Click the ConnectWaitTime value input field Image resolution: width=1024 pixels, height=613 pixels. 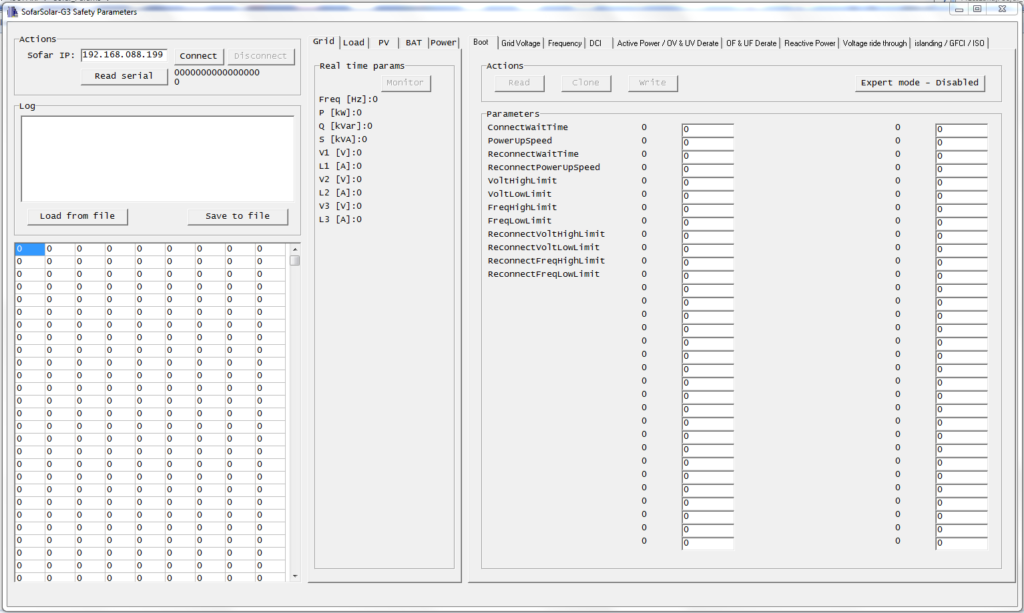pyautogui.click(x=708, y=129)
